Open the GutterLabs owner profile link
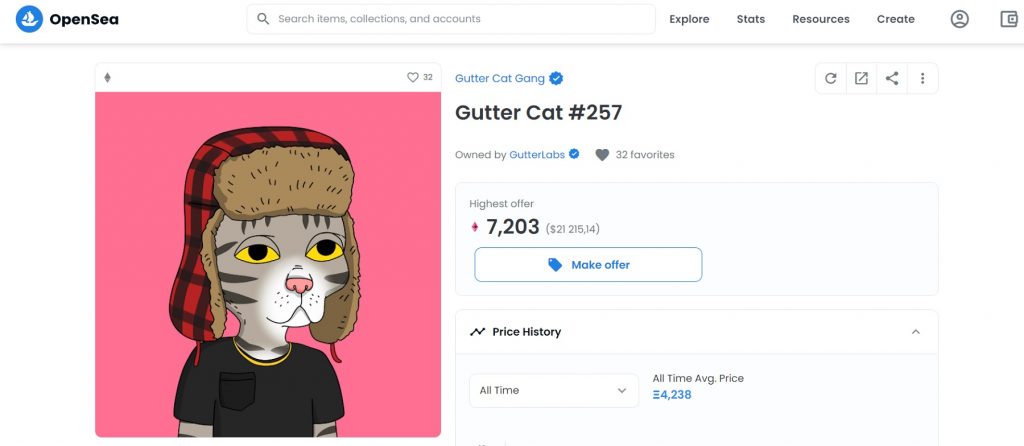 click(x=537, y=155)
